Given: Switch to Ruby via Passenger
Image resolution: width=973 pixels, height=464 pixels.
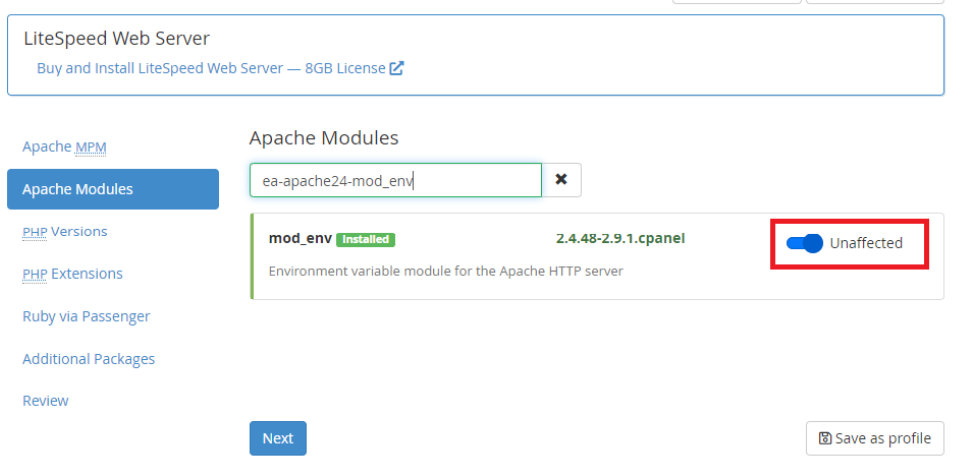Looking at the screenshot, I should pos(86,316).
